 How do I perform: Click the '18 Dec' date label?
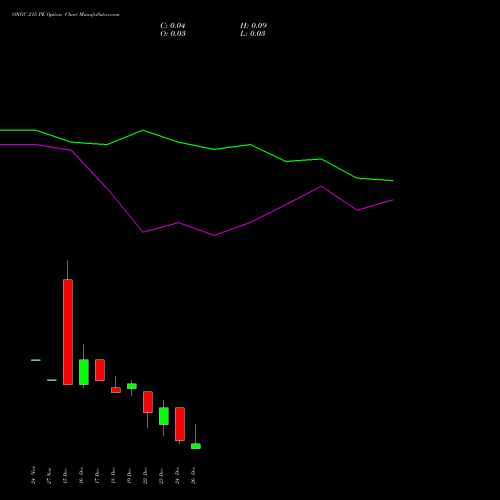[x=113, y=475]
